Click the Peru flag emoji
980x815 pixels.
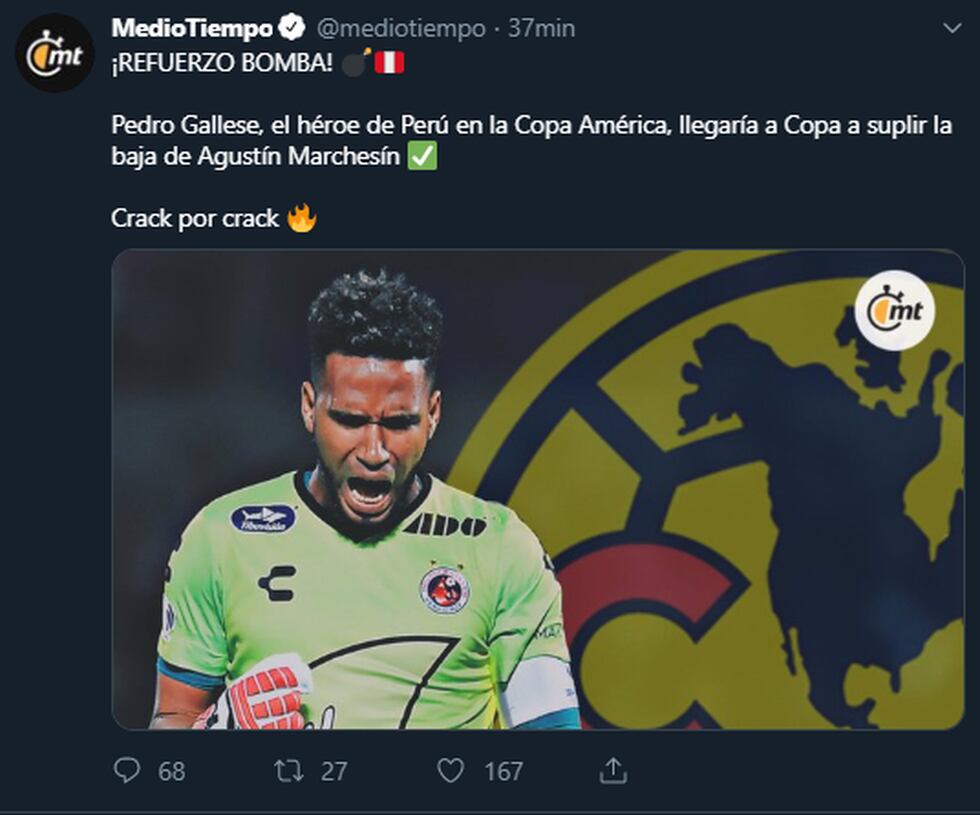coord(389,62)
